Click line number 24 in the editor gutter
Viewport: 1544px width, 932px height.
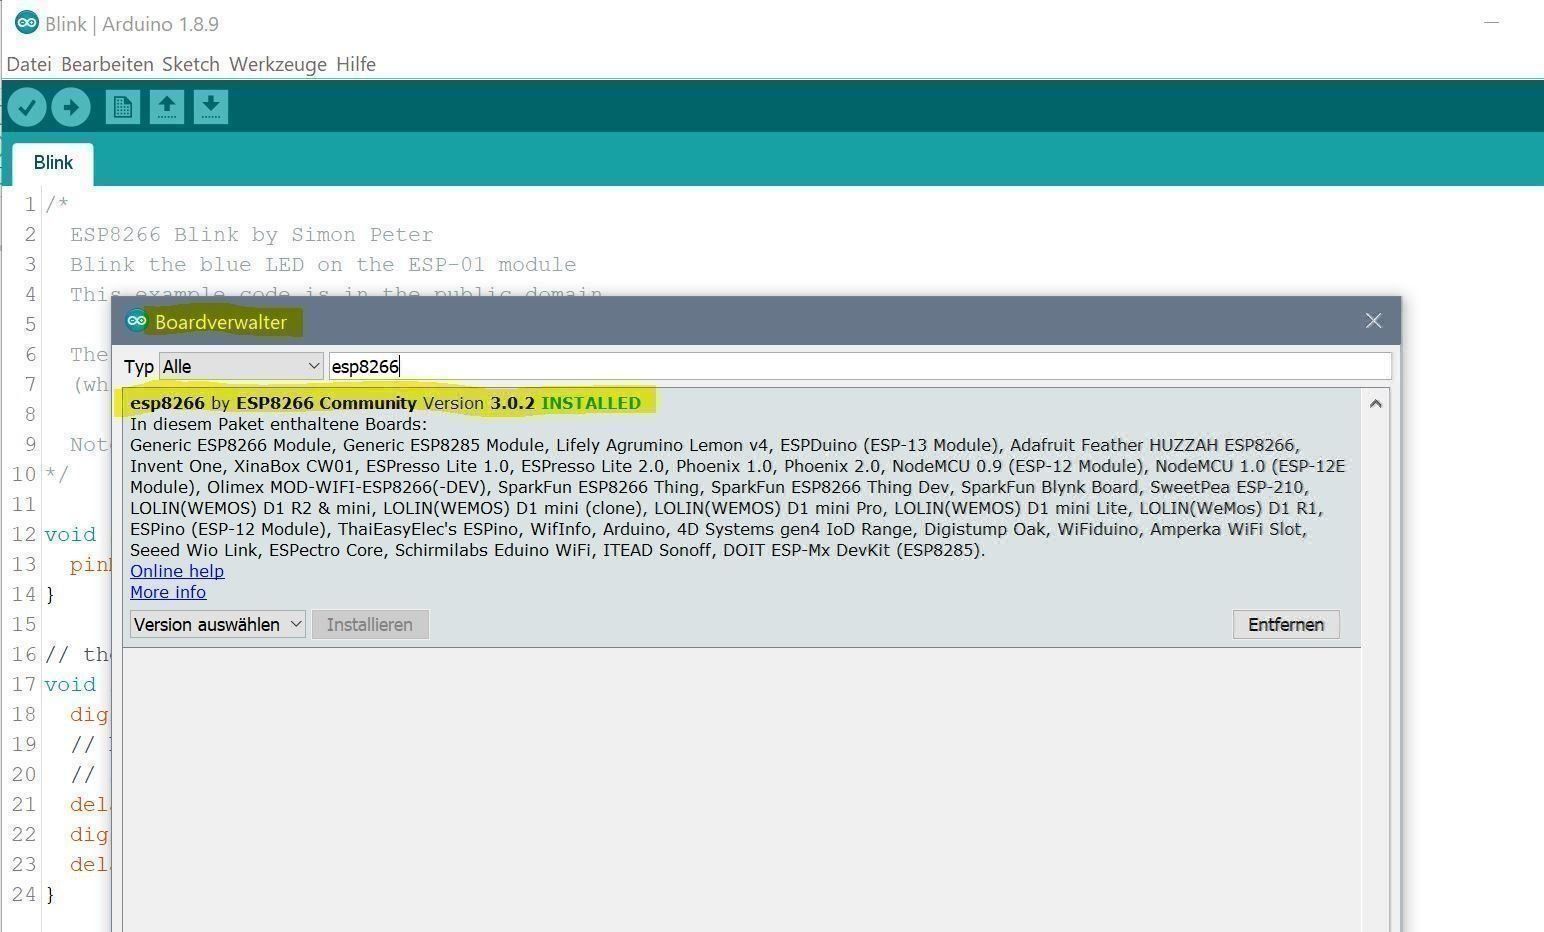pos(24,894)
